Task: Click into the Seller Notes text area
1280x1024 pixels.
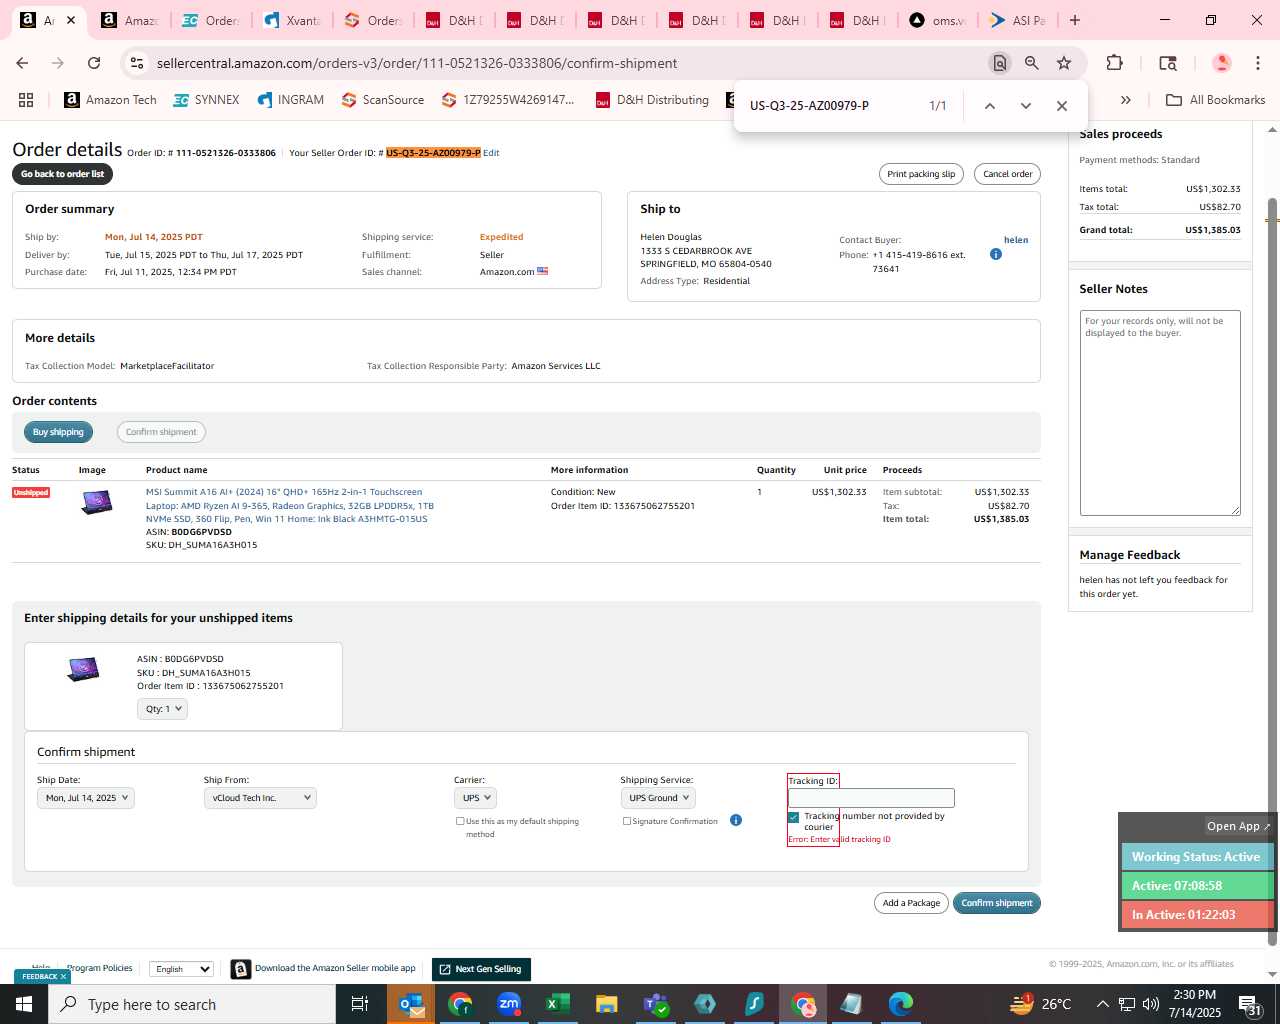Action: [1160, 413]
